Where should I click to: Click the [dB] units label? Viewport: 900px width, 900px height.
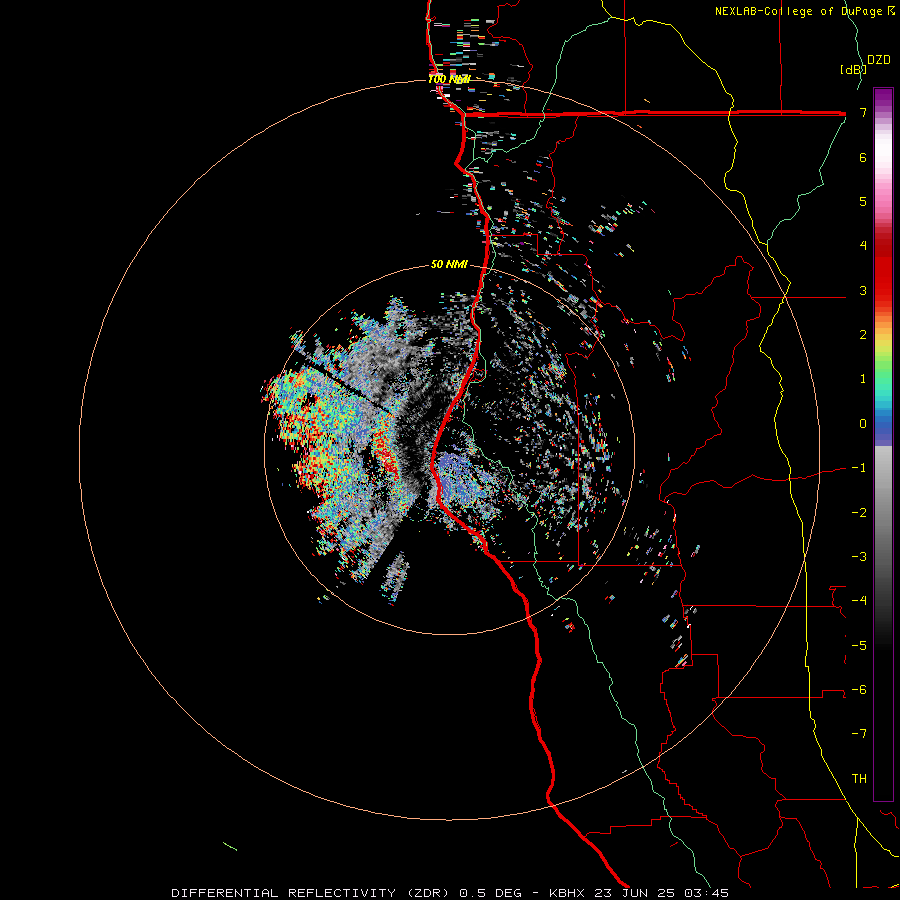coord(853,69)
